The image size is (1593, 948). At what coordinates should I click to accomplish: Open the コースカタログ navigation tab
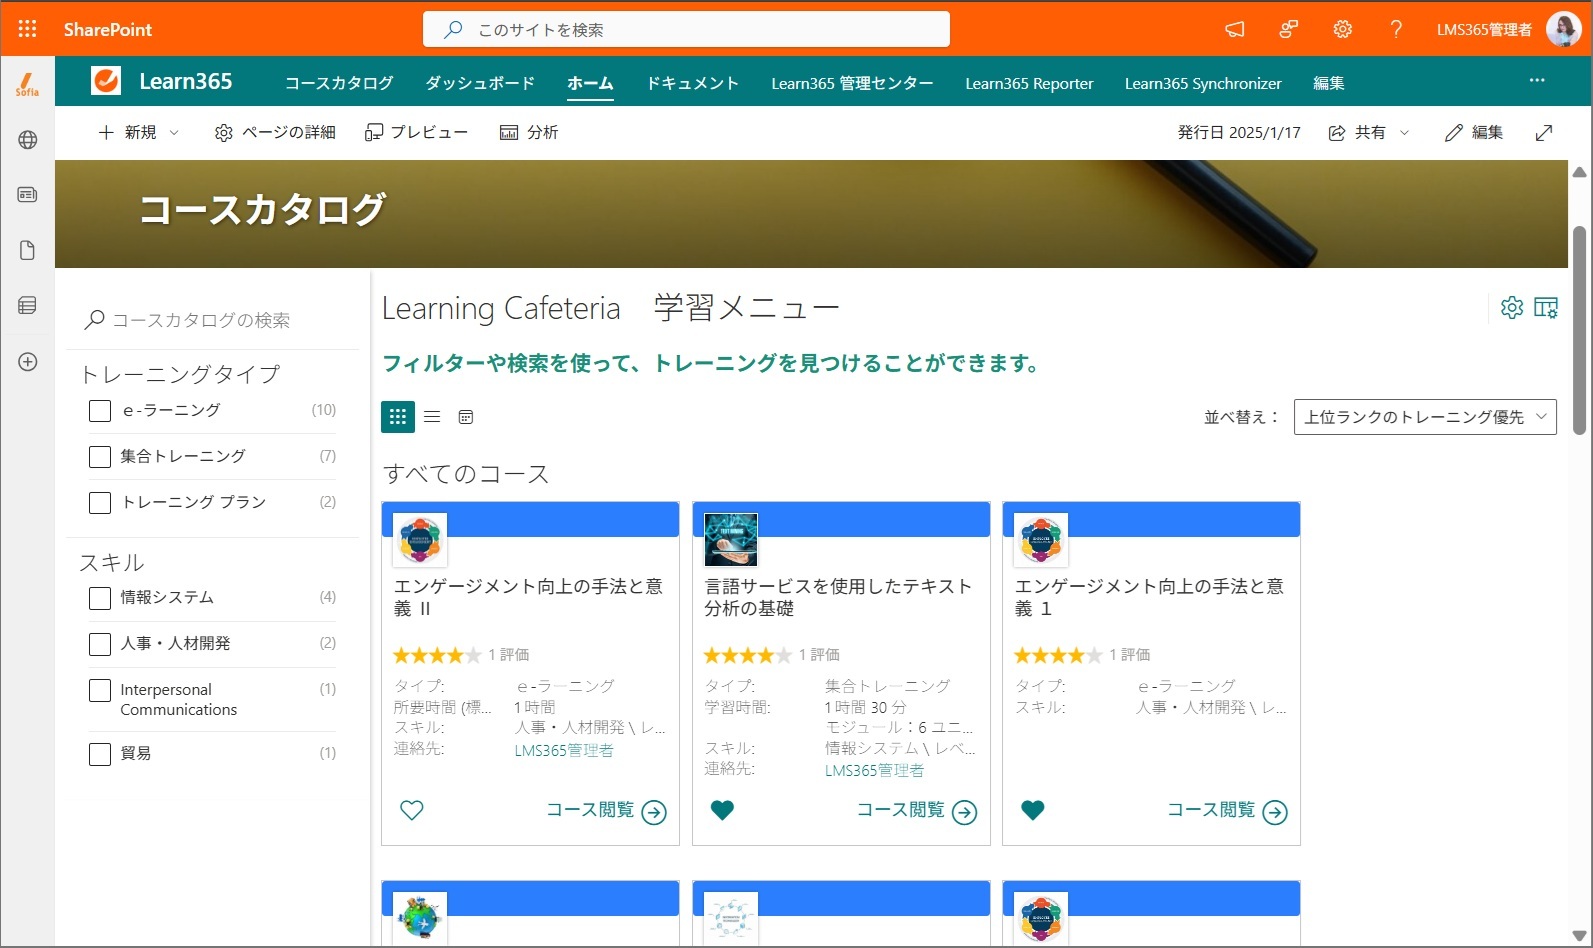[x=339, y=83]
